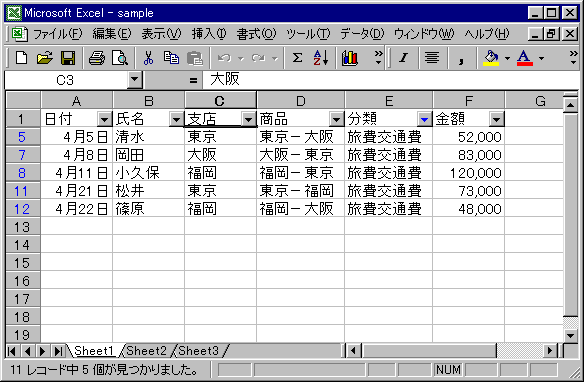Viewport: 584px width, 382px height.
Task: Print the sheet with the printer icon
Action: pos(97,58)
